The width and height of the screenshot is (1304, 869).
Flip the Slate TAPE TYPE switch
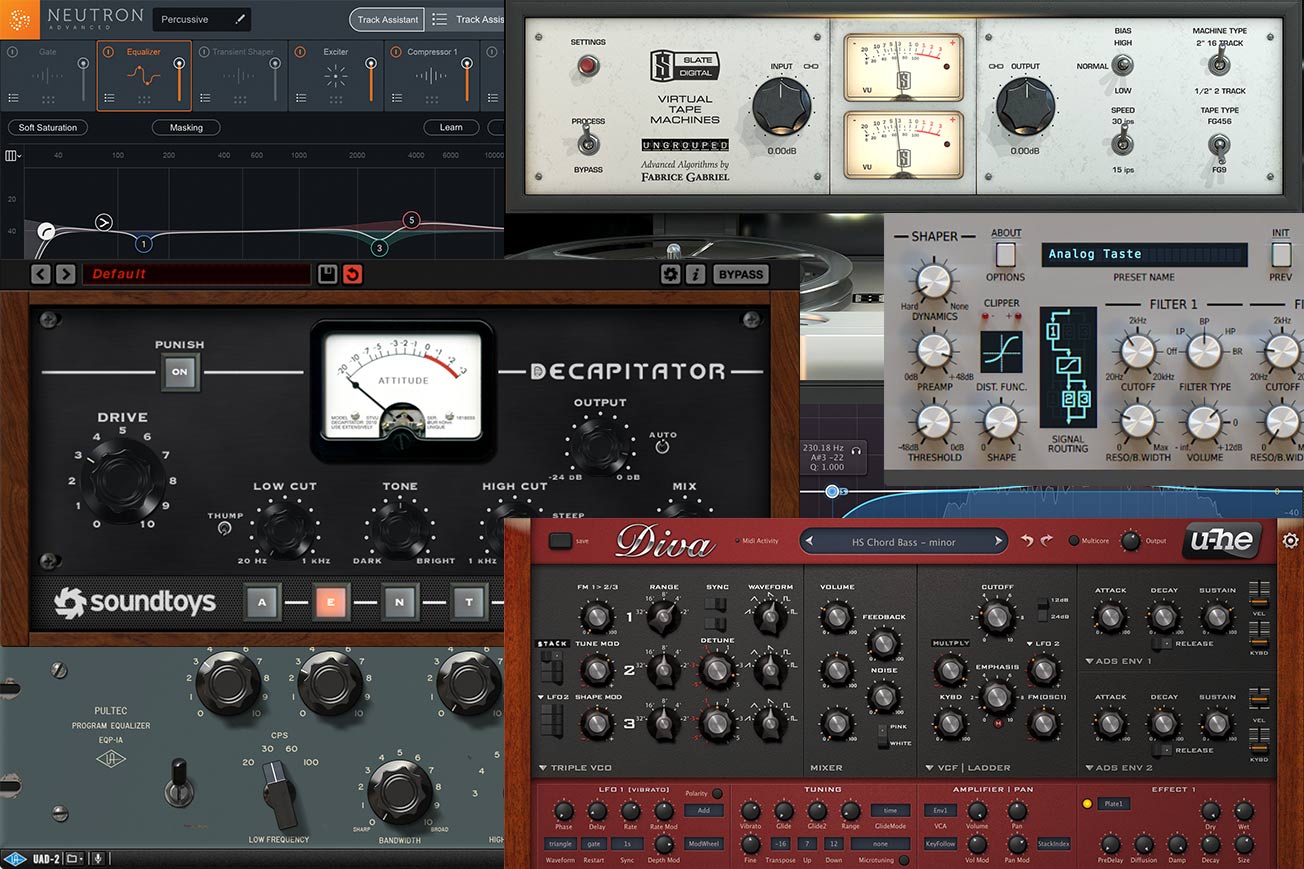pos(1219,148)
